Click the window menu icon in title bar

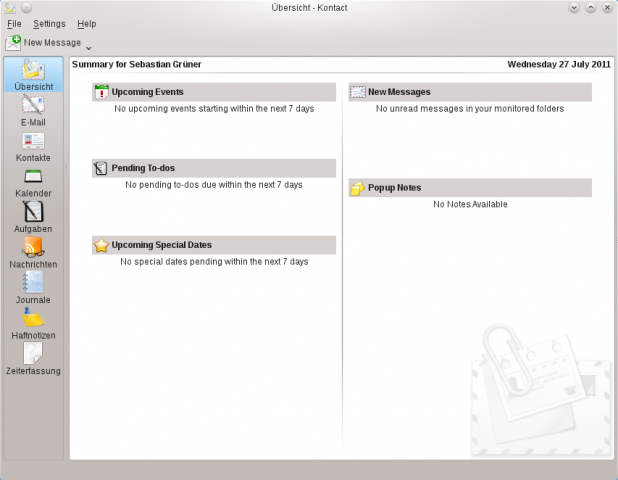[10, 7]
